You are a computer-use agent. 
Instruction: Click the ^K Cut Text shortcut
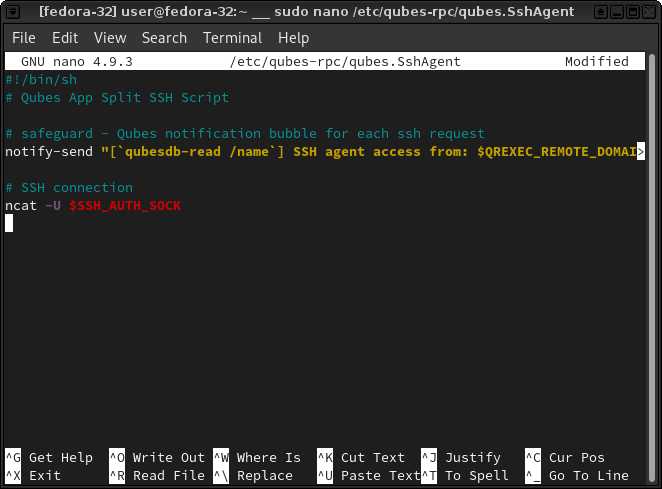point(361,458)
